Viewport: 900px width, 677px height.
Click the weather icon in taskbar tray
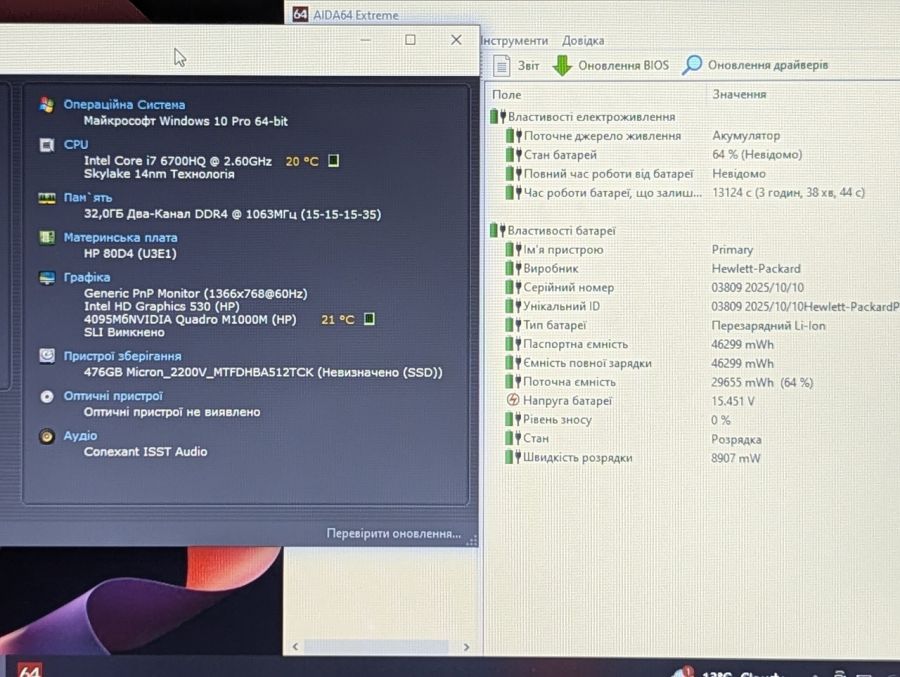coord(684,672)
